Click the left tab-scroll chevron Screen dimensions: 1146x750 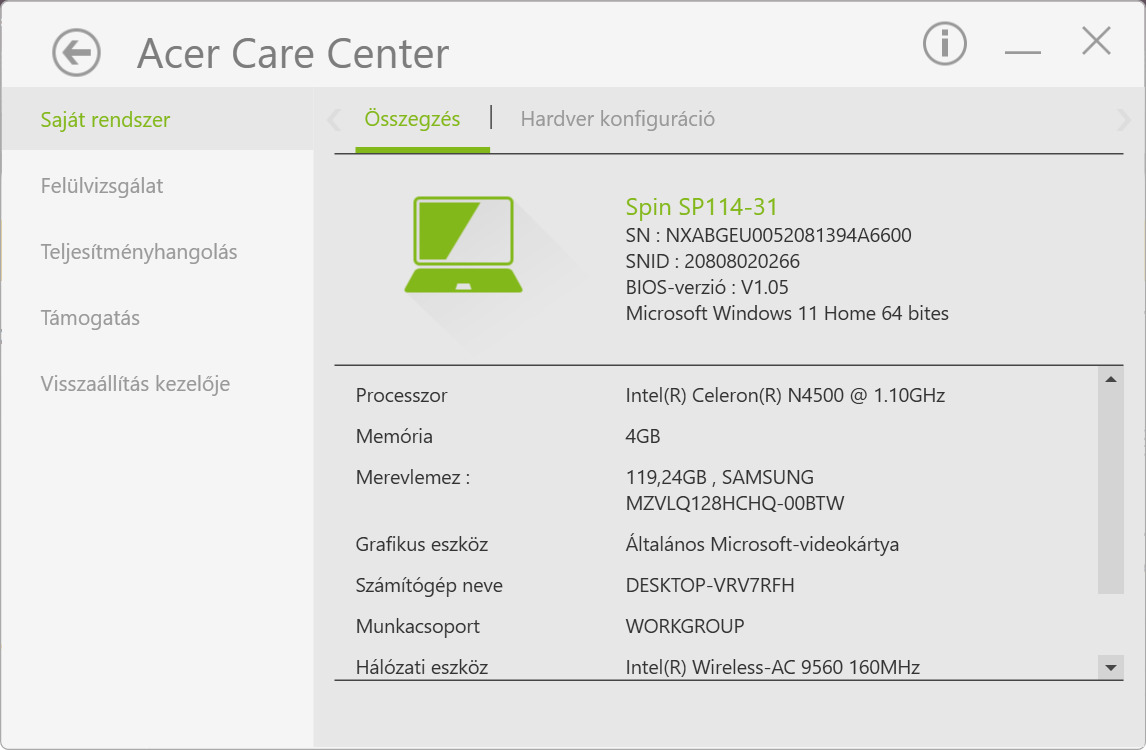(334, 119)
